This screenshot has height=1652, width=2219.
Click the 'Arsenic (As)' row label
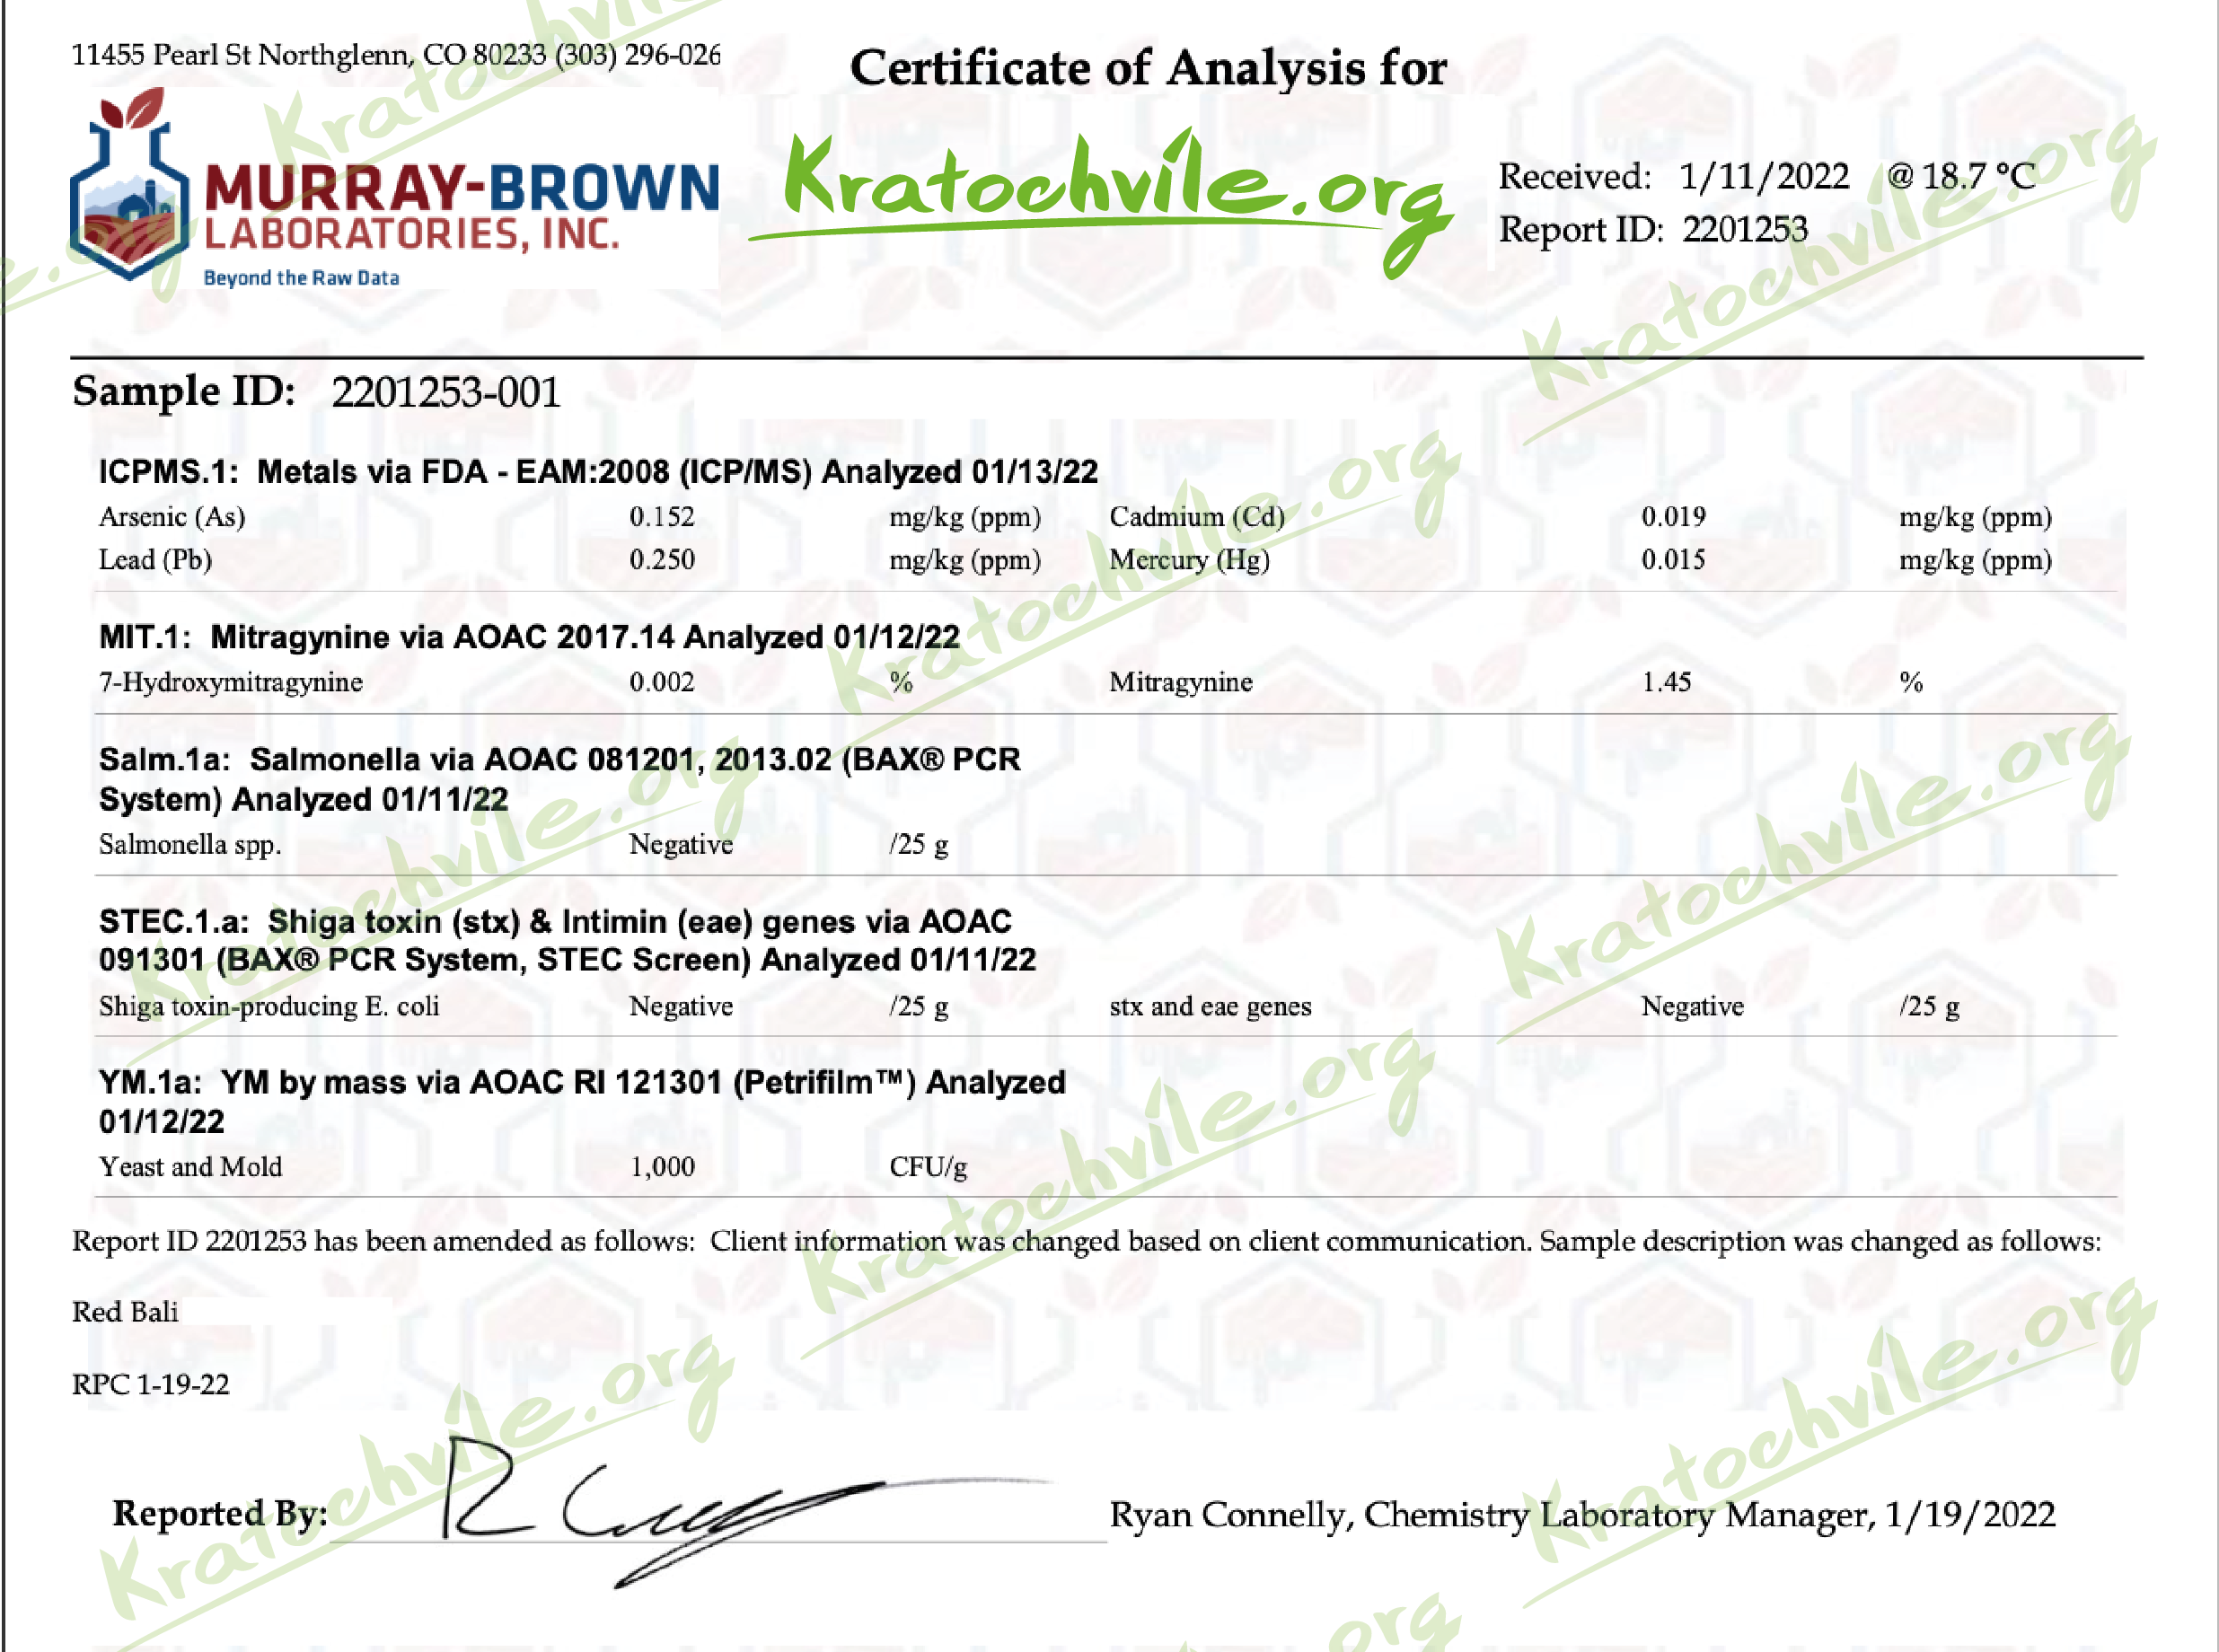(171, 517)
